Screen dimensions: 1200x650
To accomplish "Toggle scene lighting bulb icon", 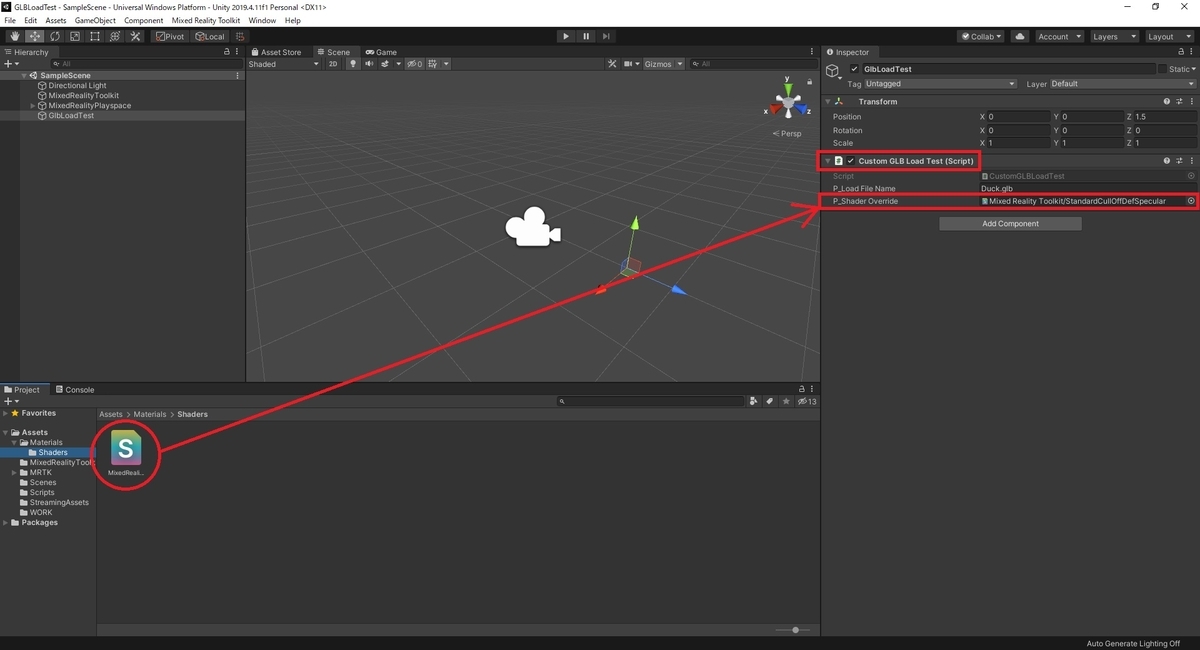I will [x=352, y=64].
